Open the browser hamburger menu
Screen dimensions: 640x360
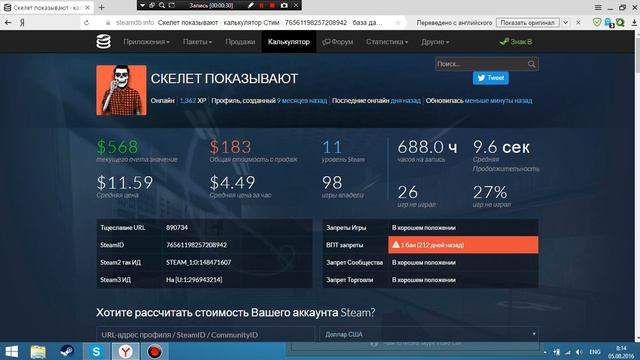coord(598,7)
